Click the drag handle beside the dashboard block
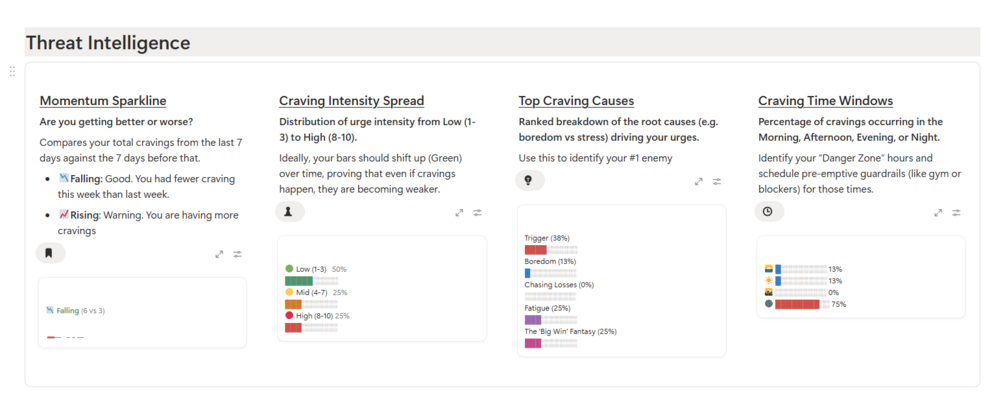This screenshot has width=1005, height=417. (12, 72)
